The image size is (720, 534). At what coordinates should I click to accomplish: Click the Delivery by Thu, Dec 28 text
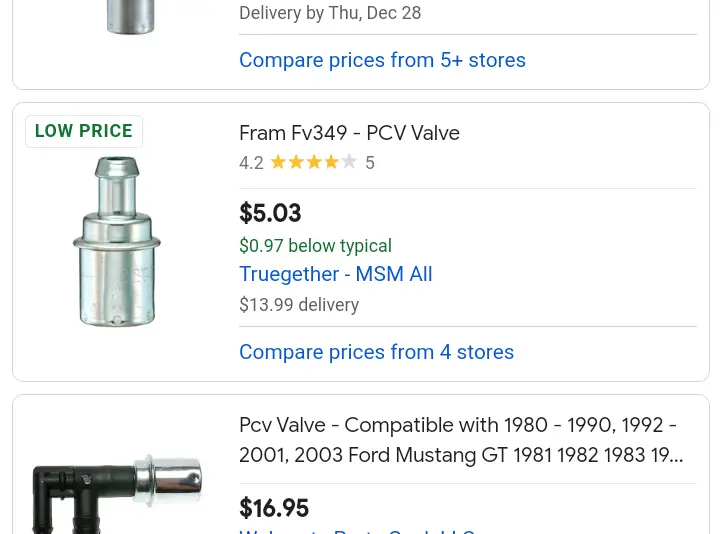tap(330, 13)
